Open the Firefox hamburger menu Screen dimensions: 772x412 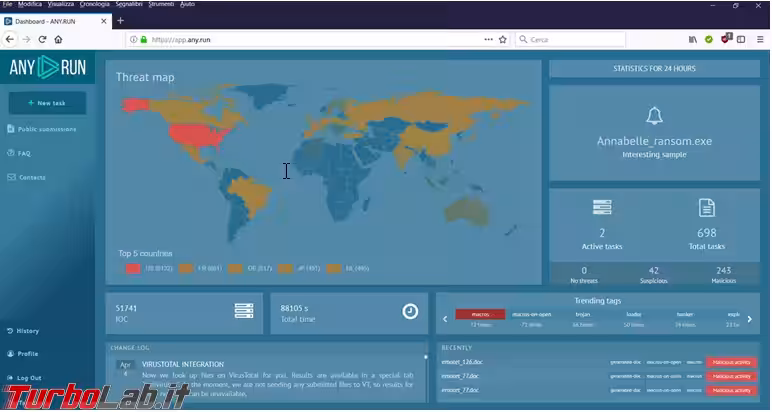point(760,40)
